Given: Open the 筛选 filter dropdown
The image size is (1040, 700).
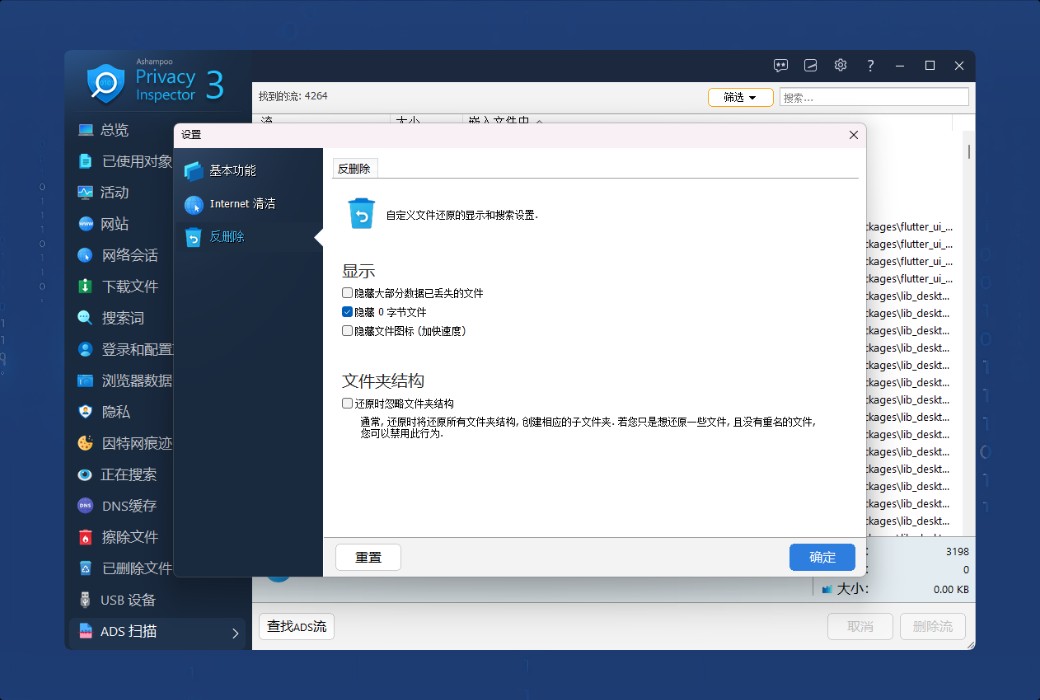Looking at the screenshot, I should click(x=740, y=97).
